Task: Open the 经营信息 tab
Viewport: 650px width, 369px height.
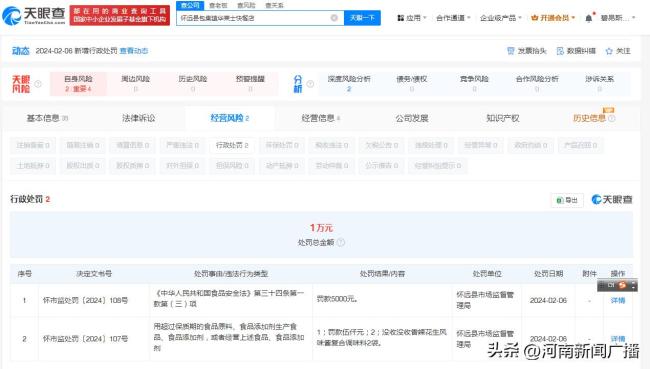Action: [321, 118]
